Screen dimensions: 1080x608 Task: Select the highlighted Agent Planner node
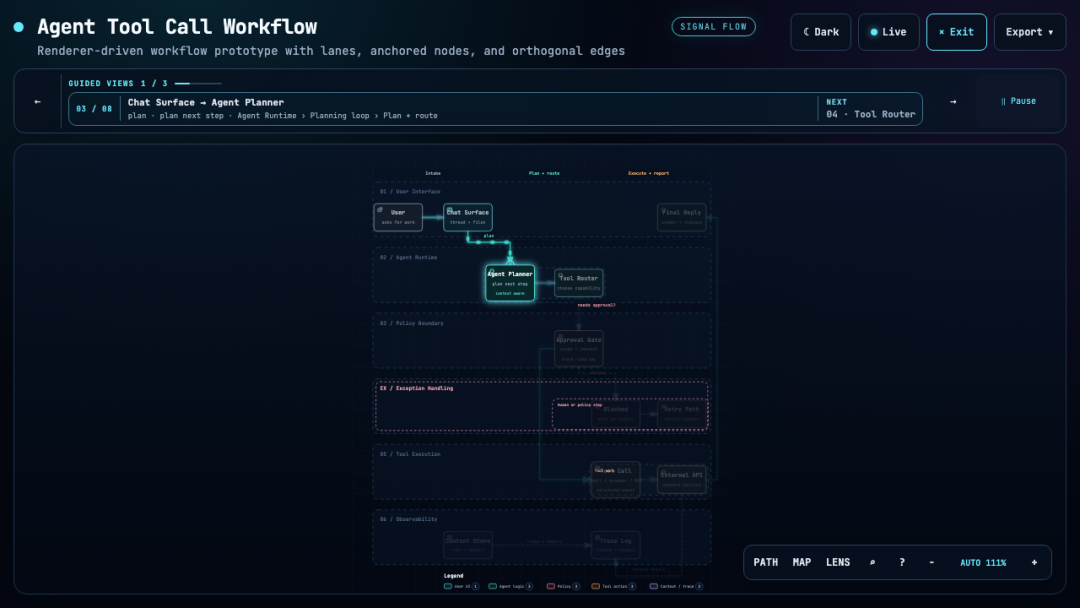tap(510, 283)
